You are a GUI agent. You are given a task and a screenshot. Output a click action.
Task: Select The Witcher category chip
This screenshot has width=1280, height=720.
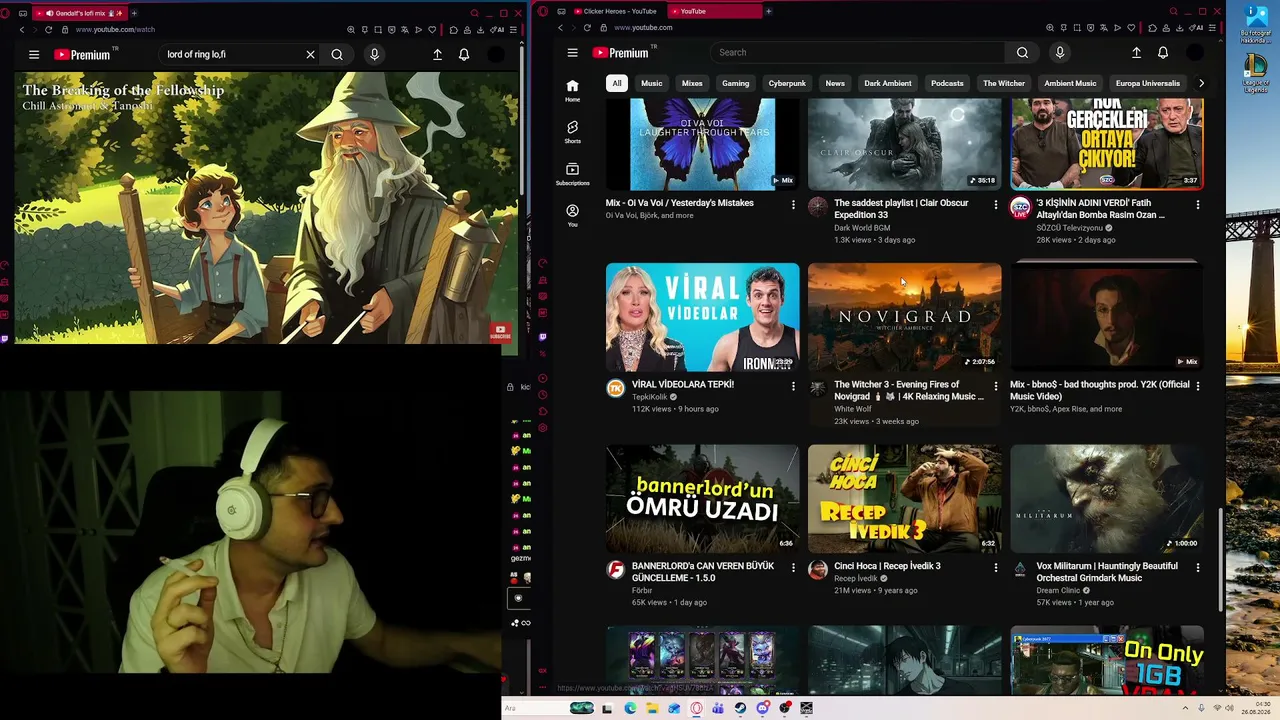pyautogui.click(x=1004, y=83)
